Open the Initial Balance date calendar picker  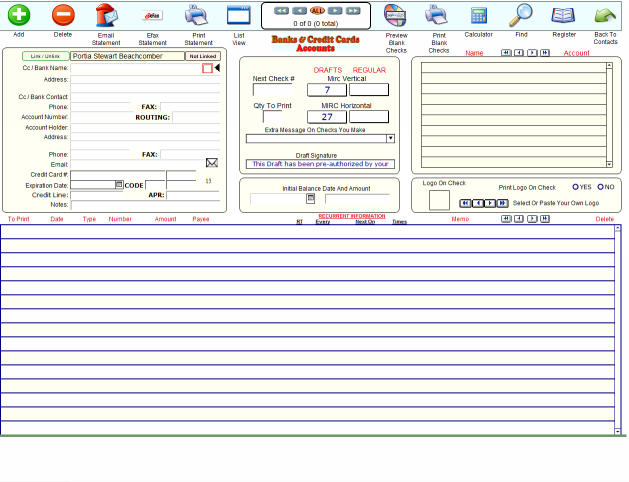click(x=310, y=198)
